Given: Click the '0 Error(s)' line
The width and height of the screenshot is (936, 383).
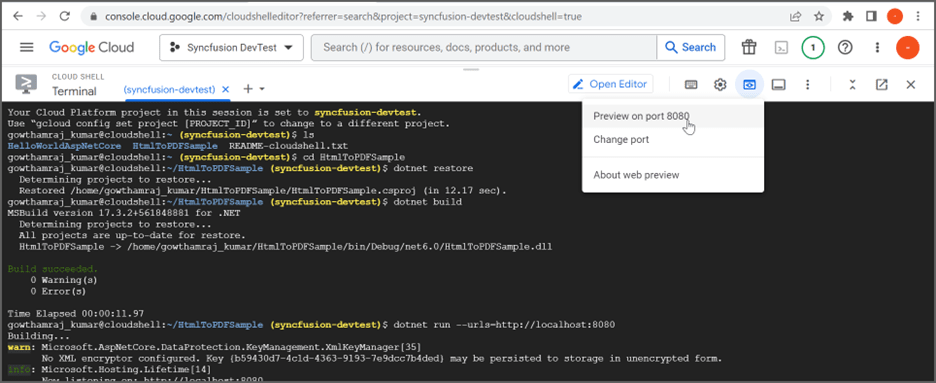Looking at the screenshot, I should 58,291.
